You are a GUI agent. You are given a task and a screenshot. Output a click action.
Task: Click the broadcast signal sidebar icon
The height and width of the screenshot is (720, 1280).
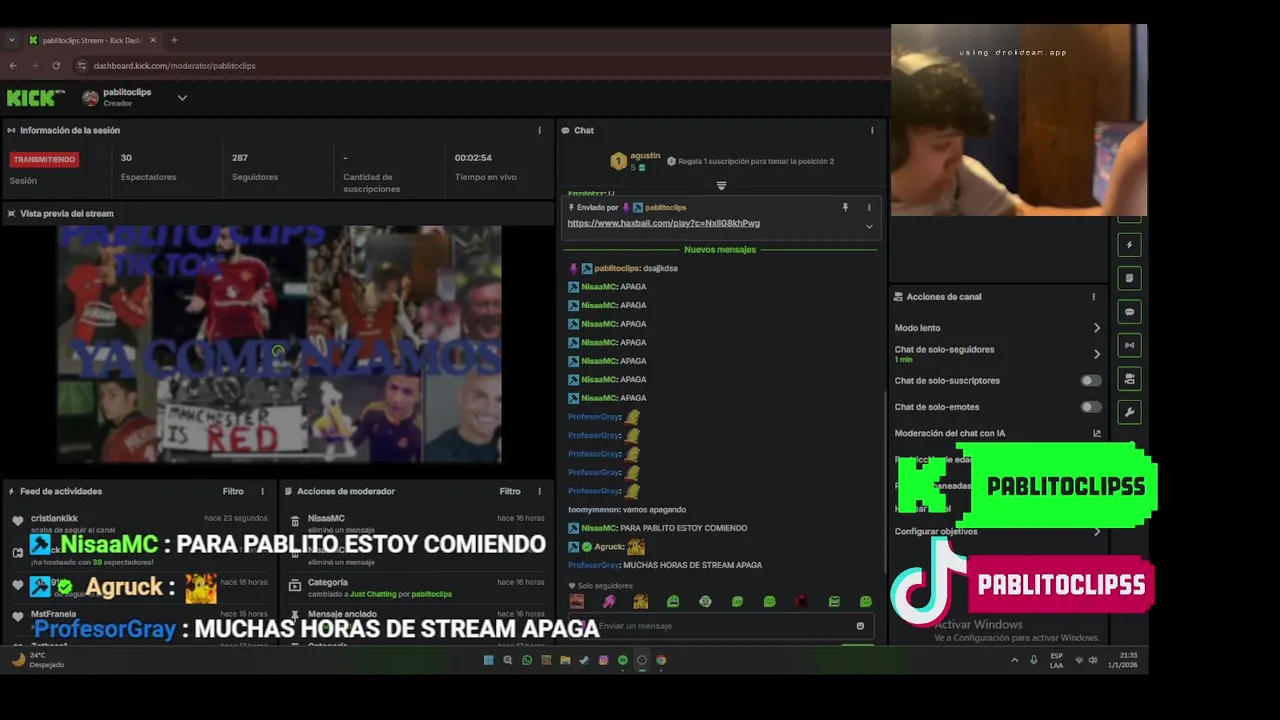[x=1130, y=345]
